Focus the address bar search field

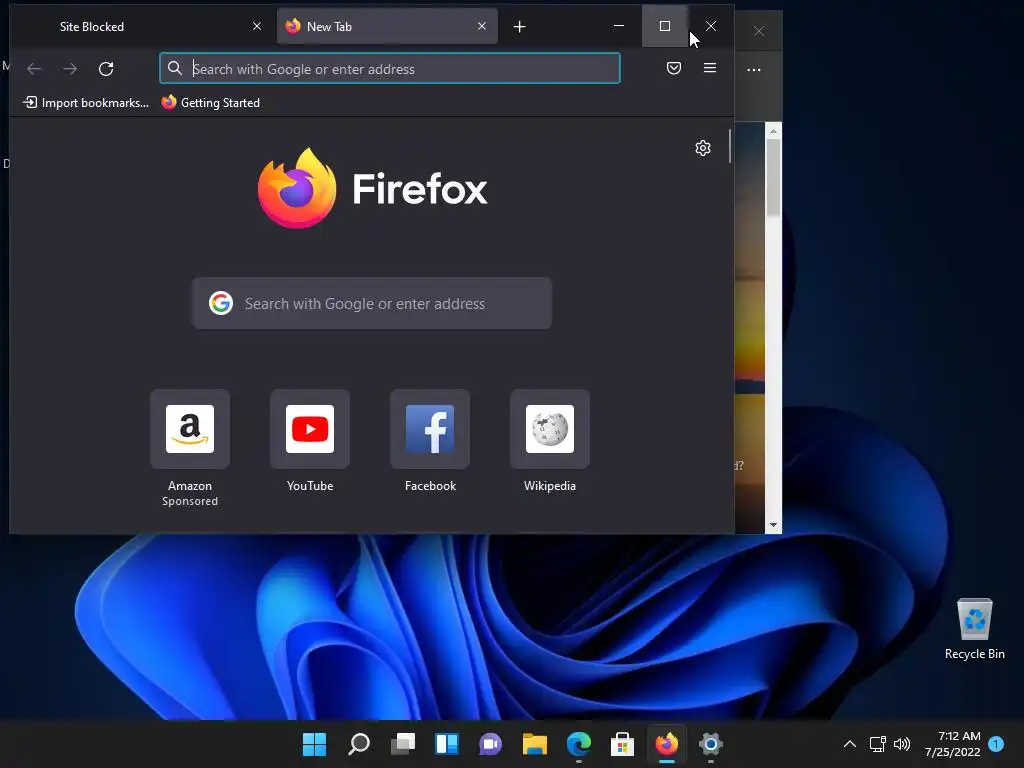click(x=390, y=69)
